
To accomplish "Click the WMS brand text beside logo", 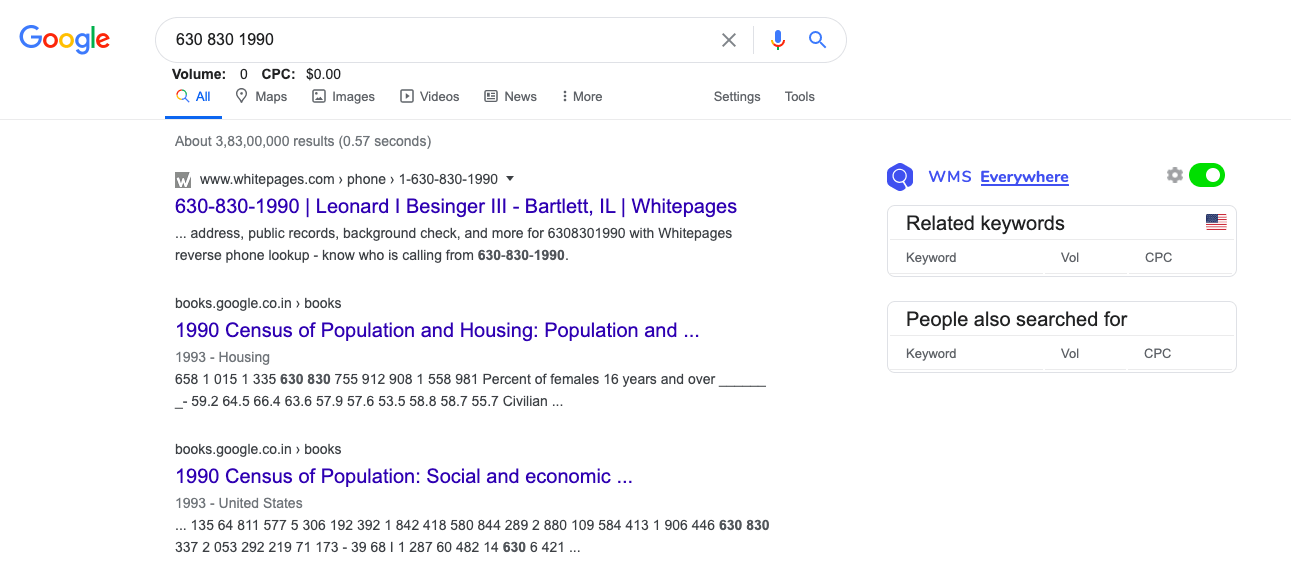I will [x=949, y=177].
